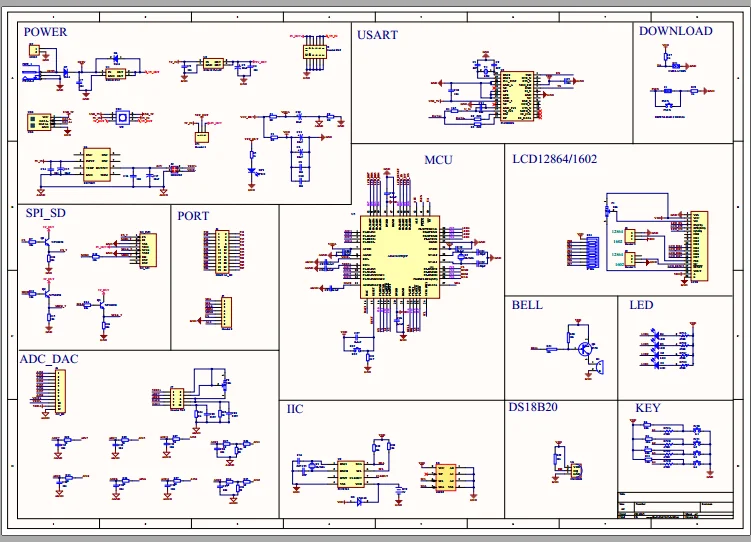Viewport: 751px width, 542px height.
Task: Click the SPI_SD section title
Action: coord(46,213)
